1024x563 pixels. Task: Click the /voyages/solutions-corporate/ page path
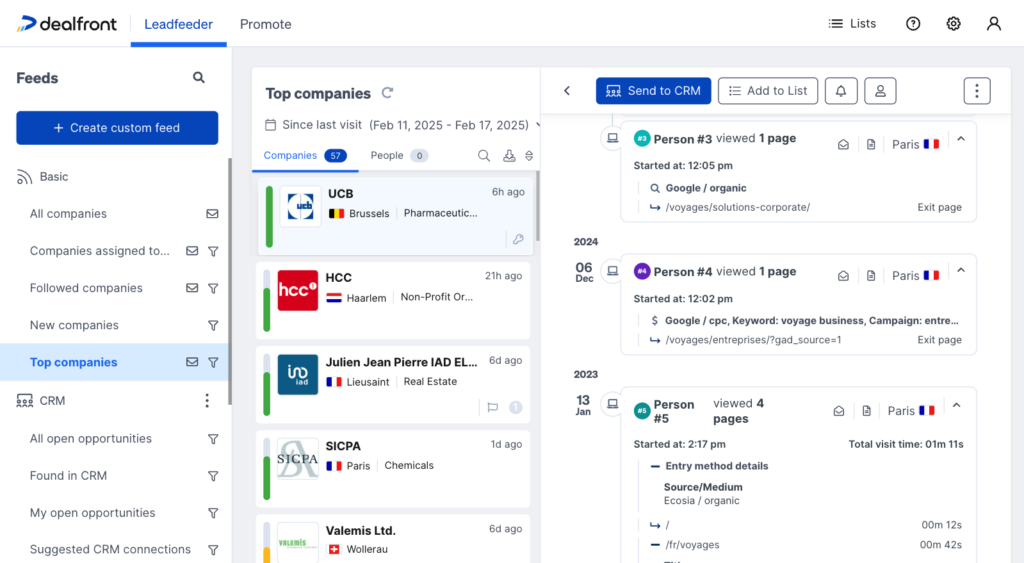click(x=737, y=207)
